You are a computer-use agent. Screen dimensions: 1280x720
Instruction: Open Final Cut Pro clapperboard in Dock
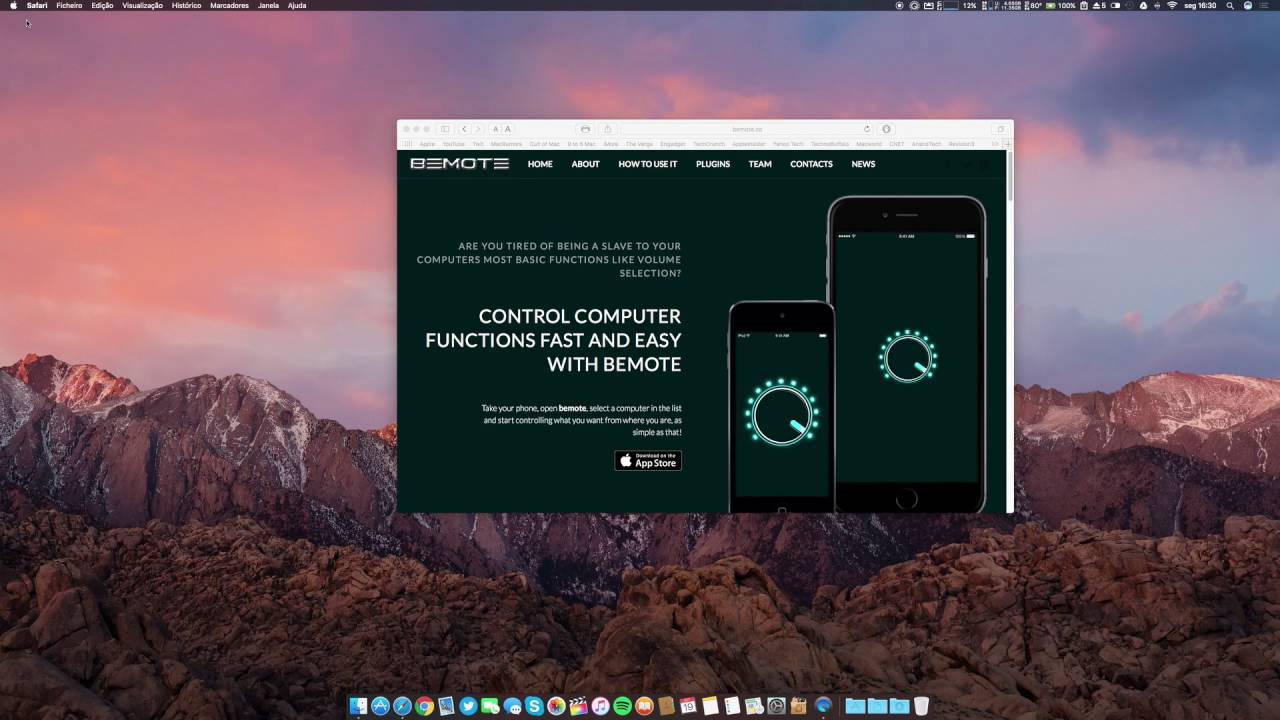pos(578,706)
